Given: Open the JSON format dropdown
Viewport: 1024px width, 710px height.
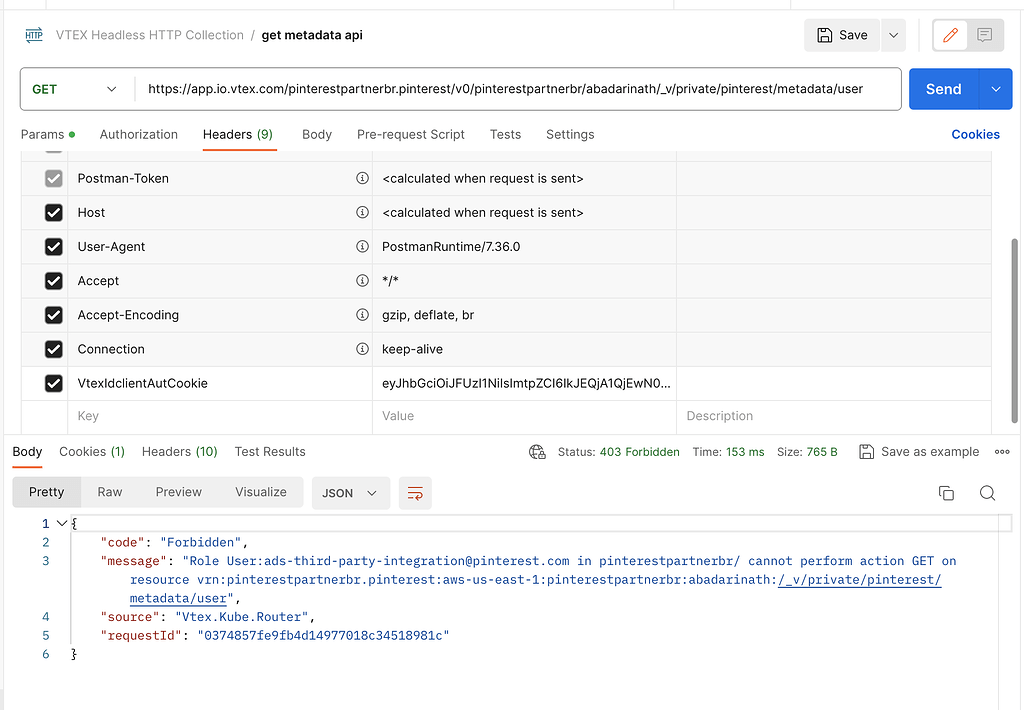Looking at the screenshot, I should coord(351,493).
